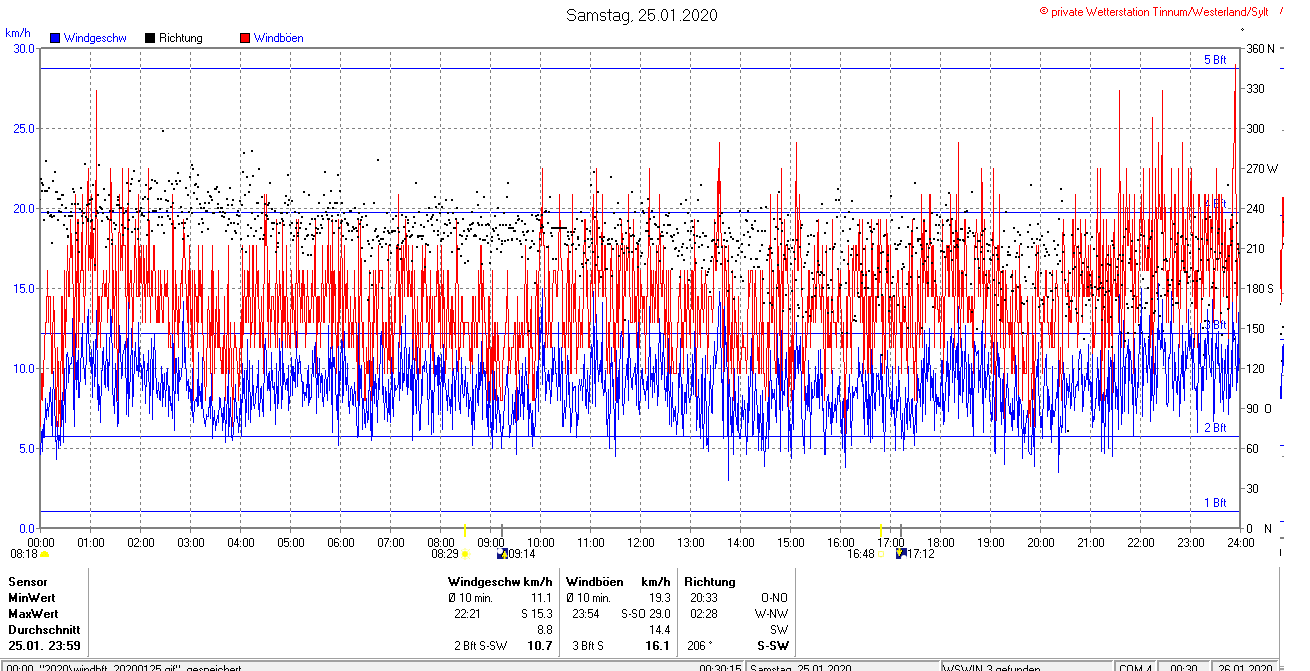Click the yellow sunset marker near 17:00
The height and width of the screenshot is (671, 1310).
(x=880, y=530)
